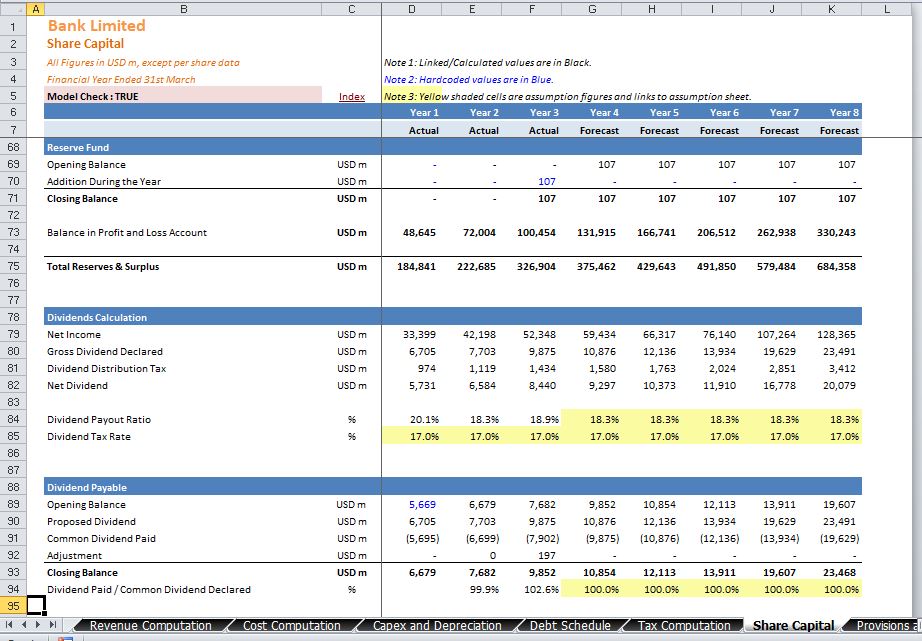Image resolution: width=922 pixels, height=641 pixels.
Task: Select row 68 header
Action: pos(13,147)
